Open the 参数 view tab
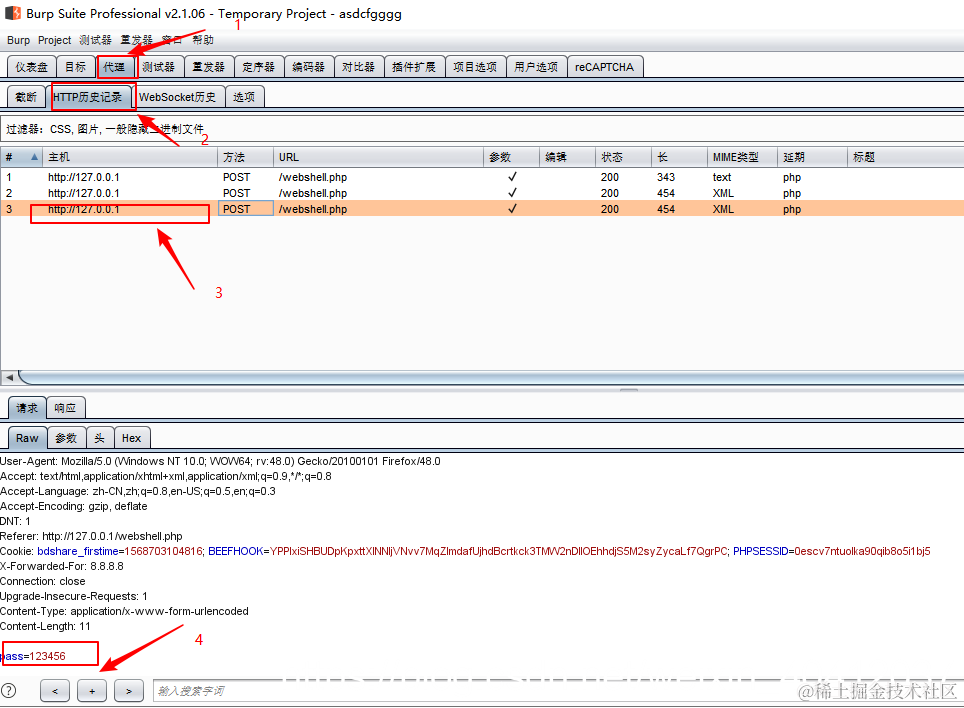964x708 pixels. pos(66,438)
